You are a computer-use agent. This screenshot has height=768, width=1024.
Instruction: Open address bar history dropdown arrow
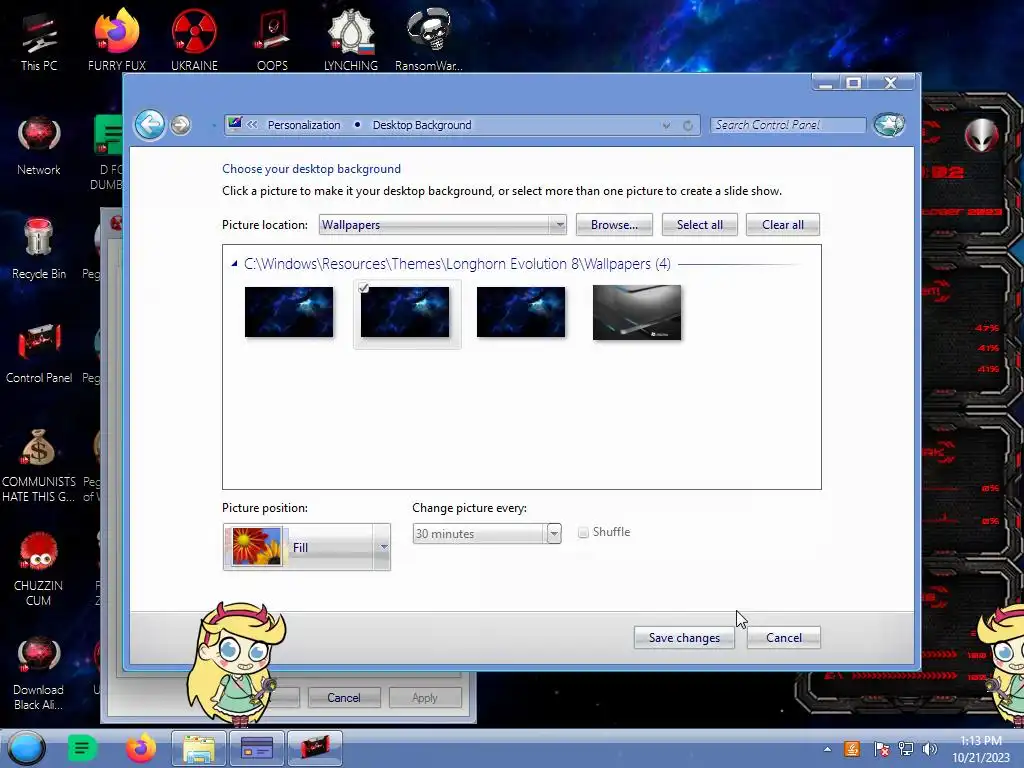pyautogui.click(x=666, y=125)
